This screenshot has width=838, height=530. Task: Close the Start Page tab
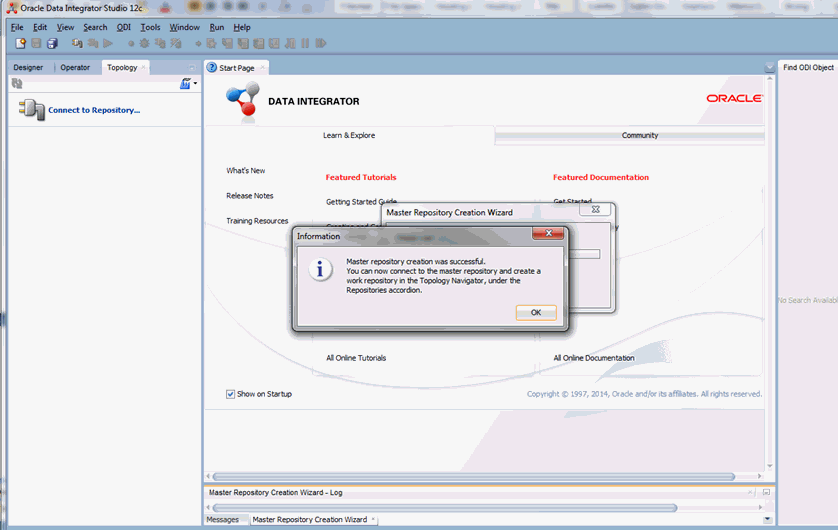(262, 67)
